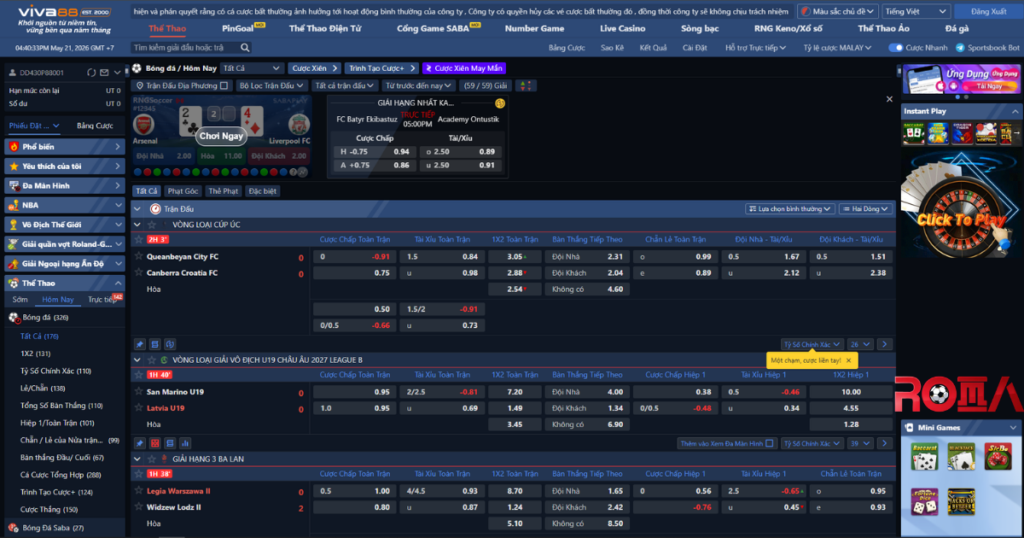Screen dimensions: 1024x538
Task: Open the Fortune Dice mini game
Action: [x=924, y=502]
